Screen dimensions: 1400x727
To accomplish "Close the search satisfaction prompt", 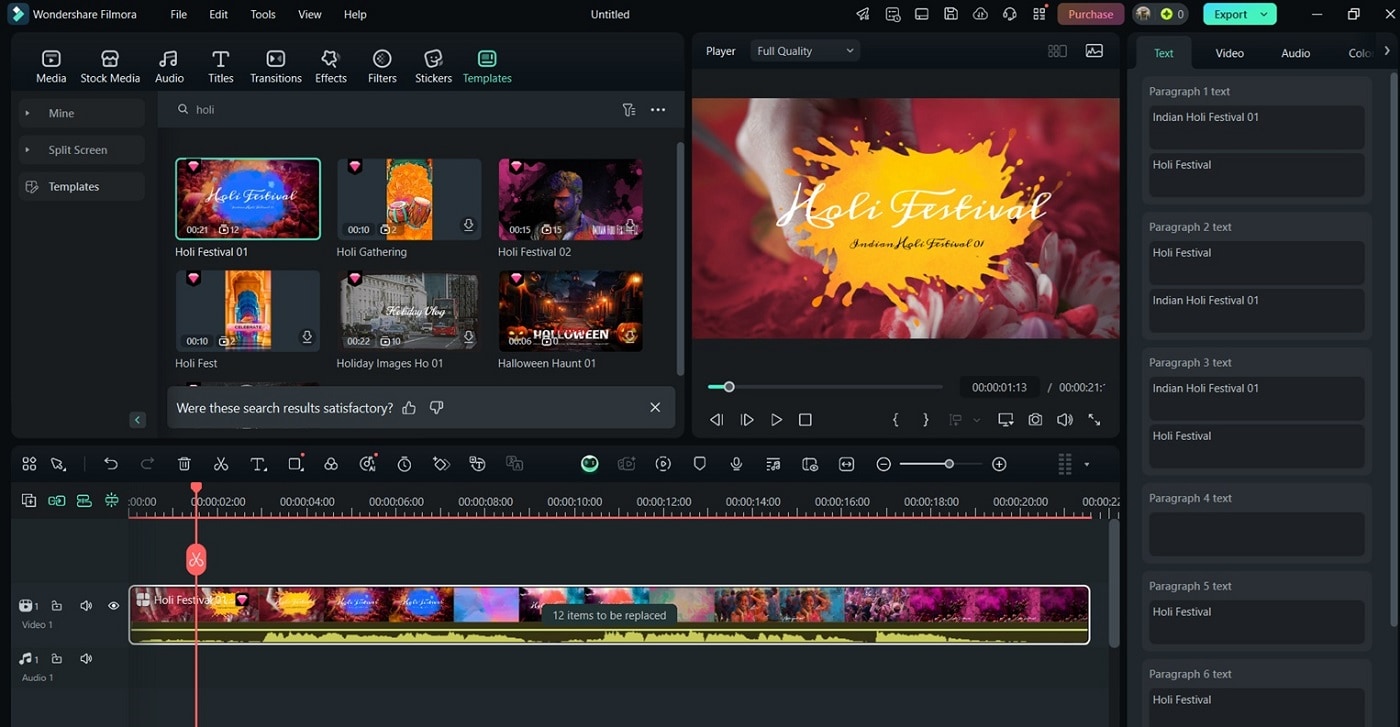I will tap(655, 408).
